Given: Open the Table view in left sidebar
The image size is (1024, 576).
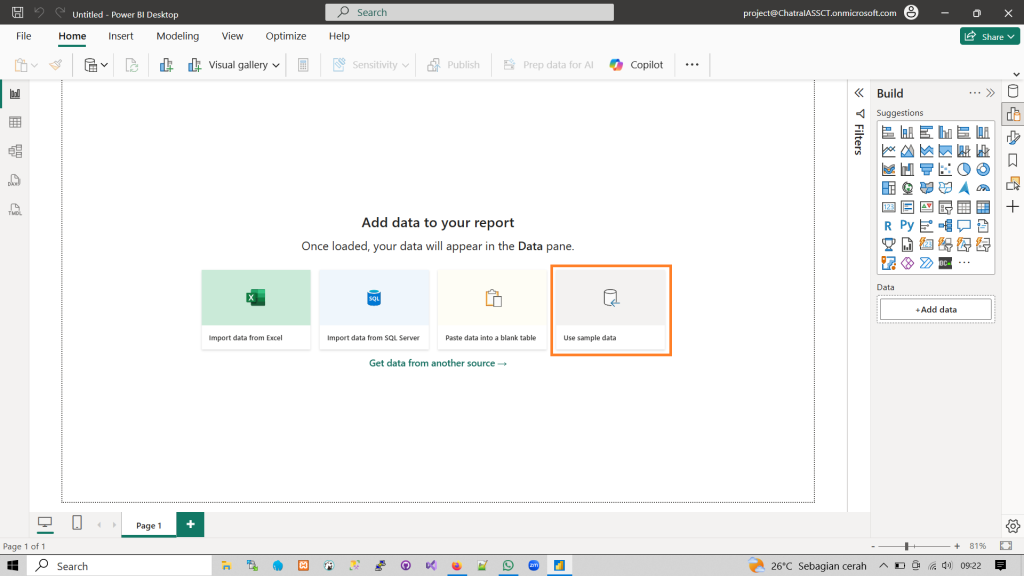Looking at the screenshot, I should pos(15,122).
